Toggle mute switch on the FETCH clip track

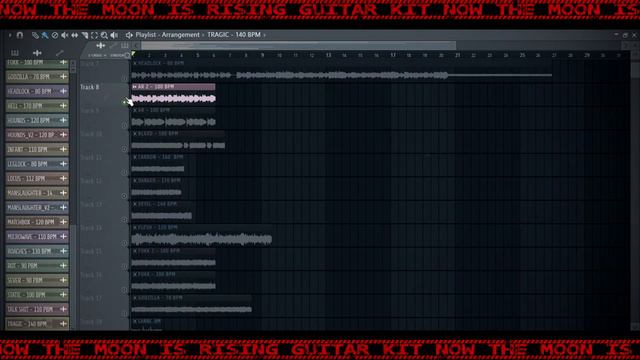tap(124, 243)
